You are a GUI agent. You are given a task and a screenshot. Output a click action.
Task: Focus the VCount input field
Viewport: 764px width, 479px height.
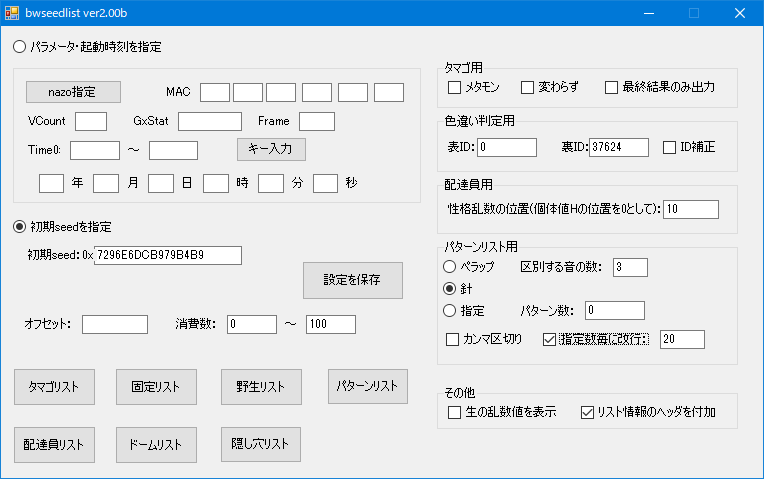(x=91, y=121)
